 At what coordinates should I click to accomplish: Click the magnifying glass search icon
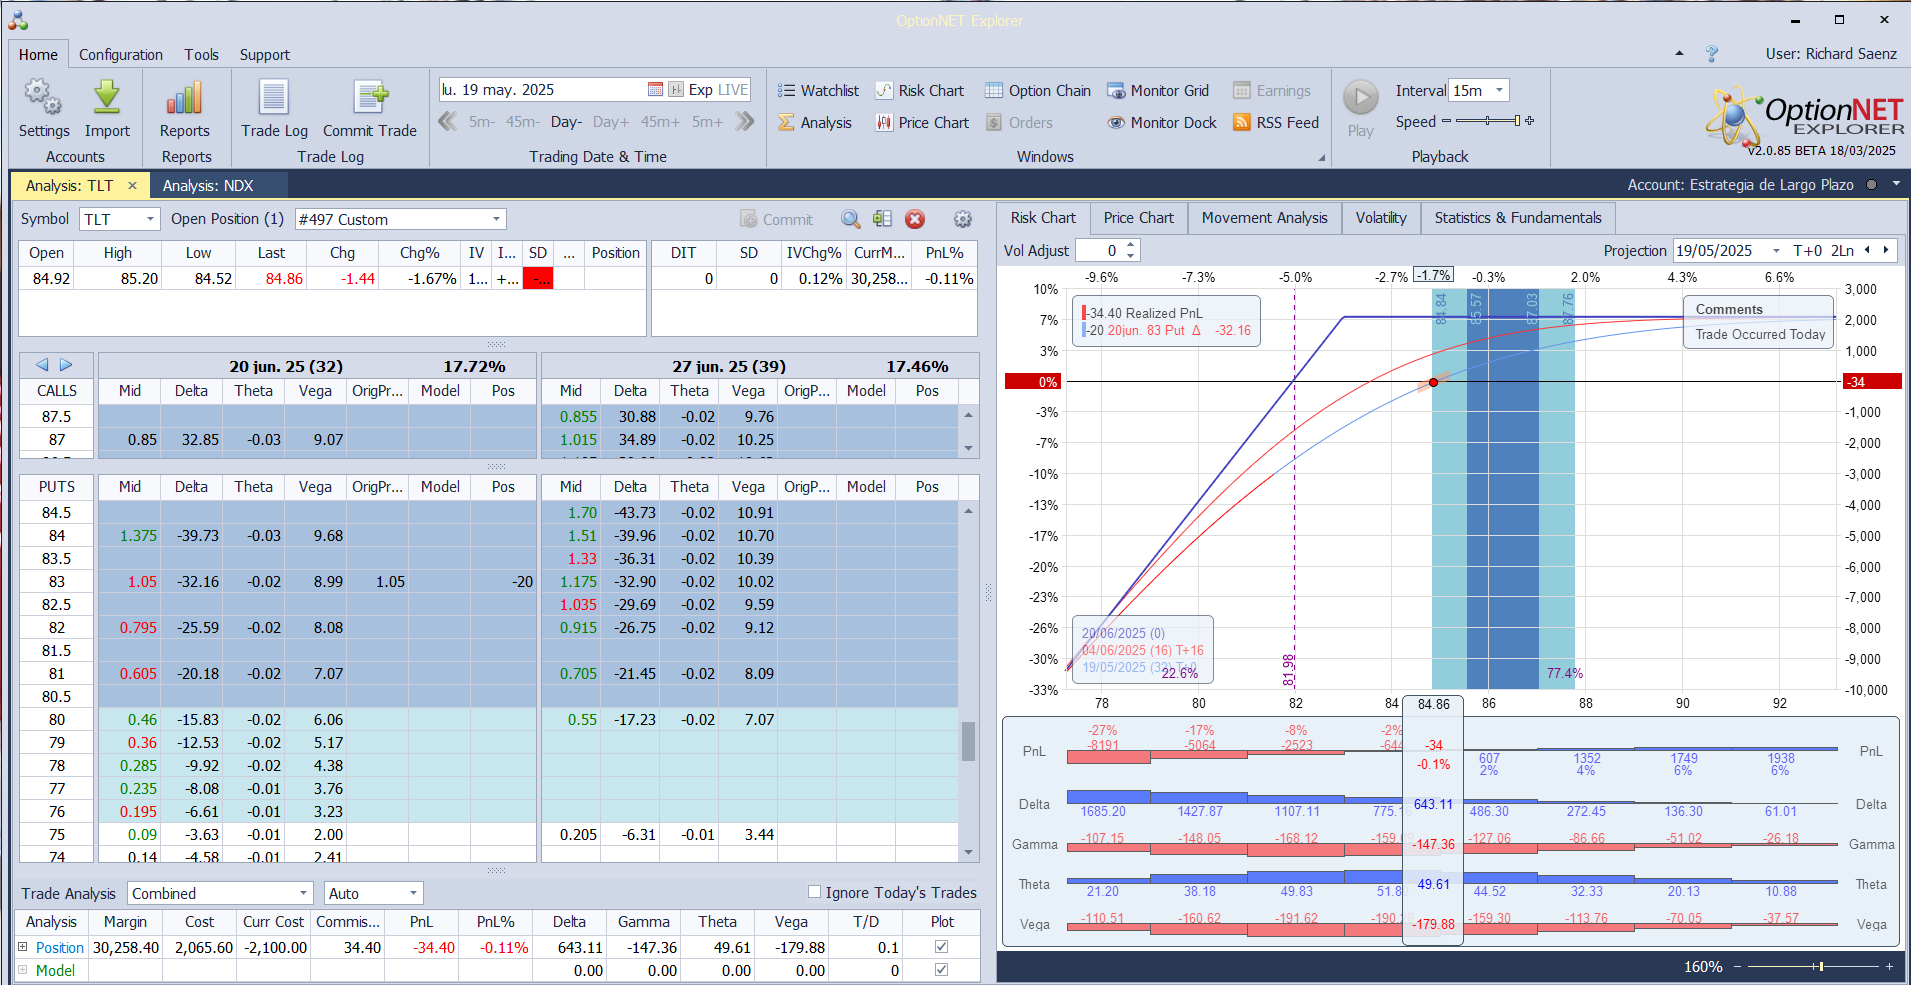pyautogui.click(x=851, y=219)
